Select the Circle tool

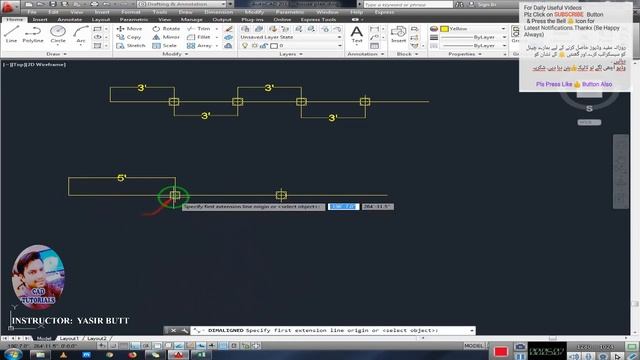coord(58,34)
